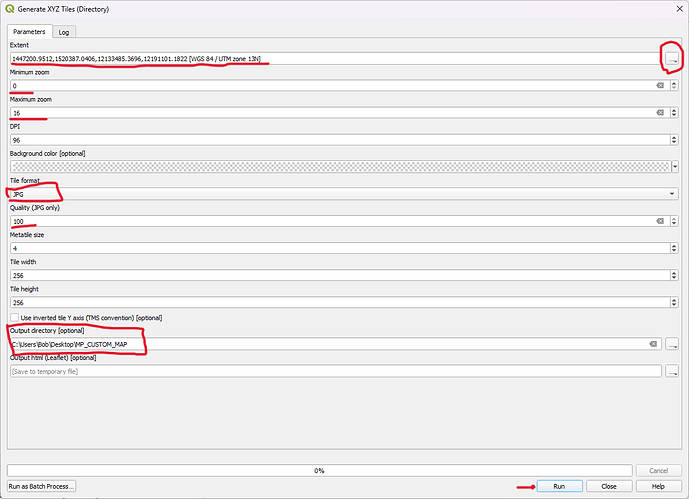Clear the Maximum zoom value
689x499 pixels.
660,113
